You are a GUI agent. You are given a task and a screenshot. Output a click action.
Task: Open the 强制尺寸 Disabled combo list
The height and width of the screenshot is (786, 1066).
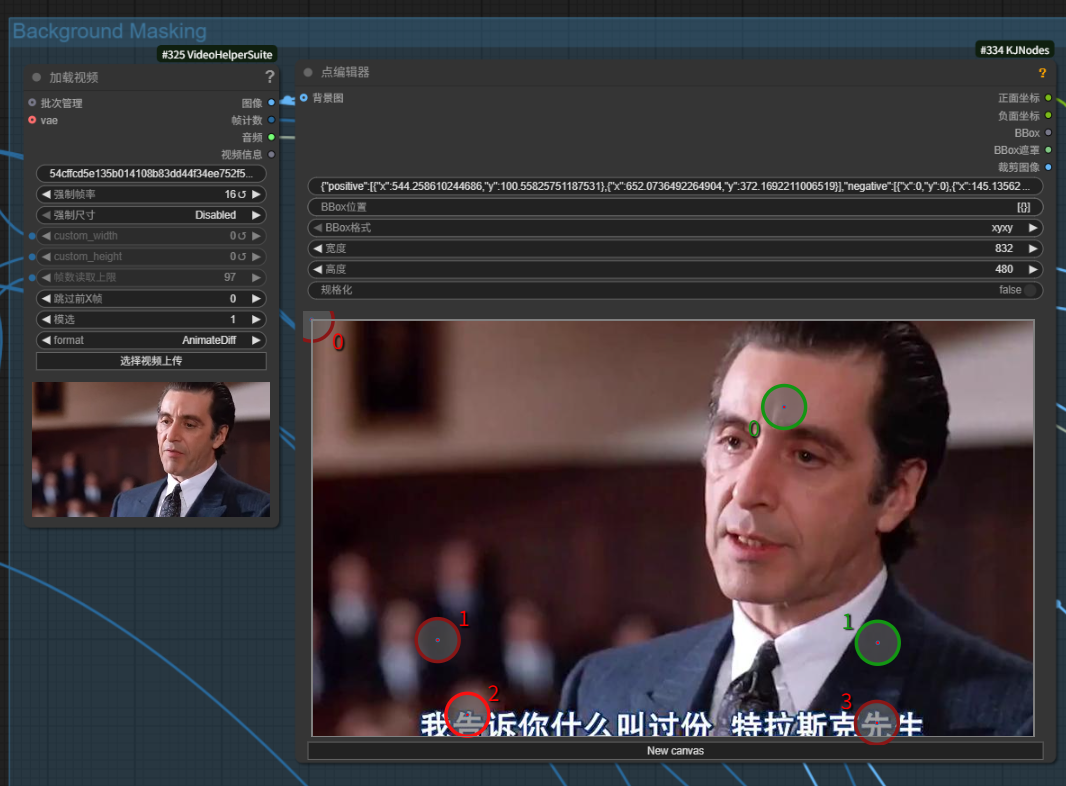151,215
